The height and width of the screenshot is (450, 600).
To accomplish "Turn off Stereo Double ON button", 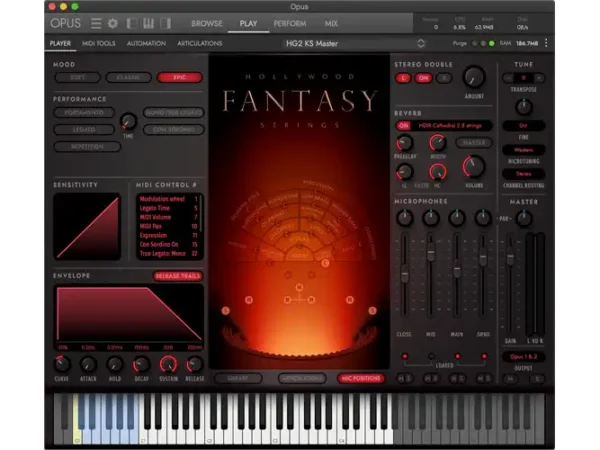I will pos(423,78).
